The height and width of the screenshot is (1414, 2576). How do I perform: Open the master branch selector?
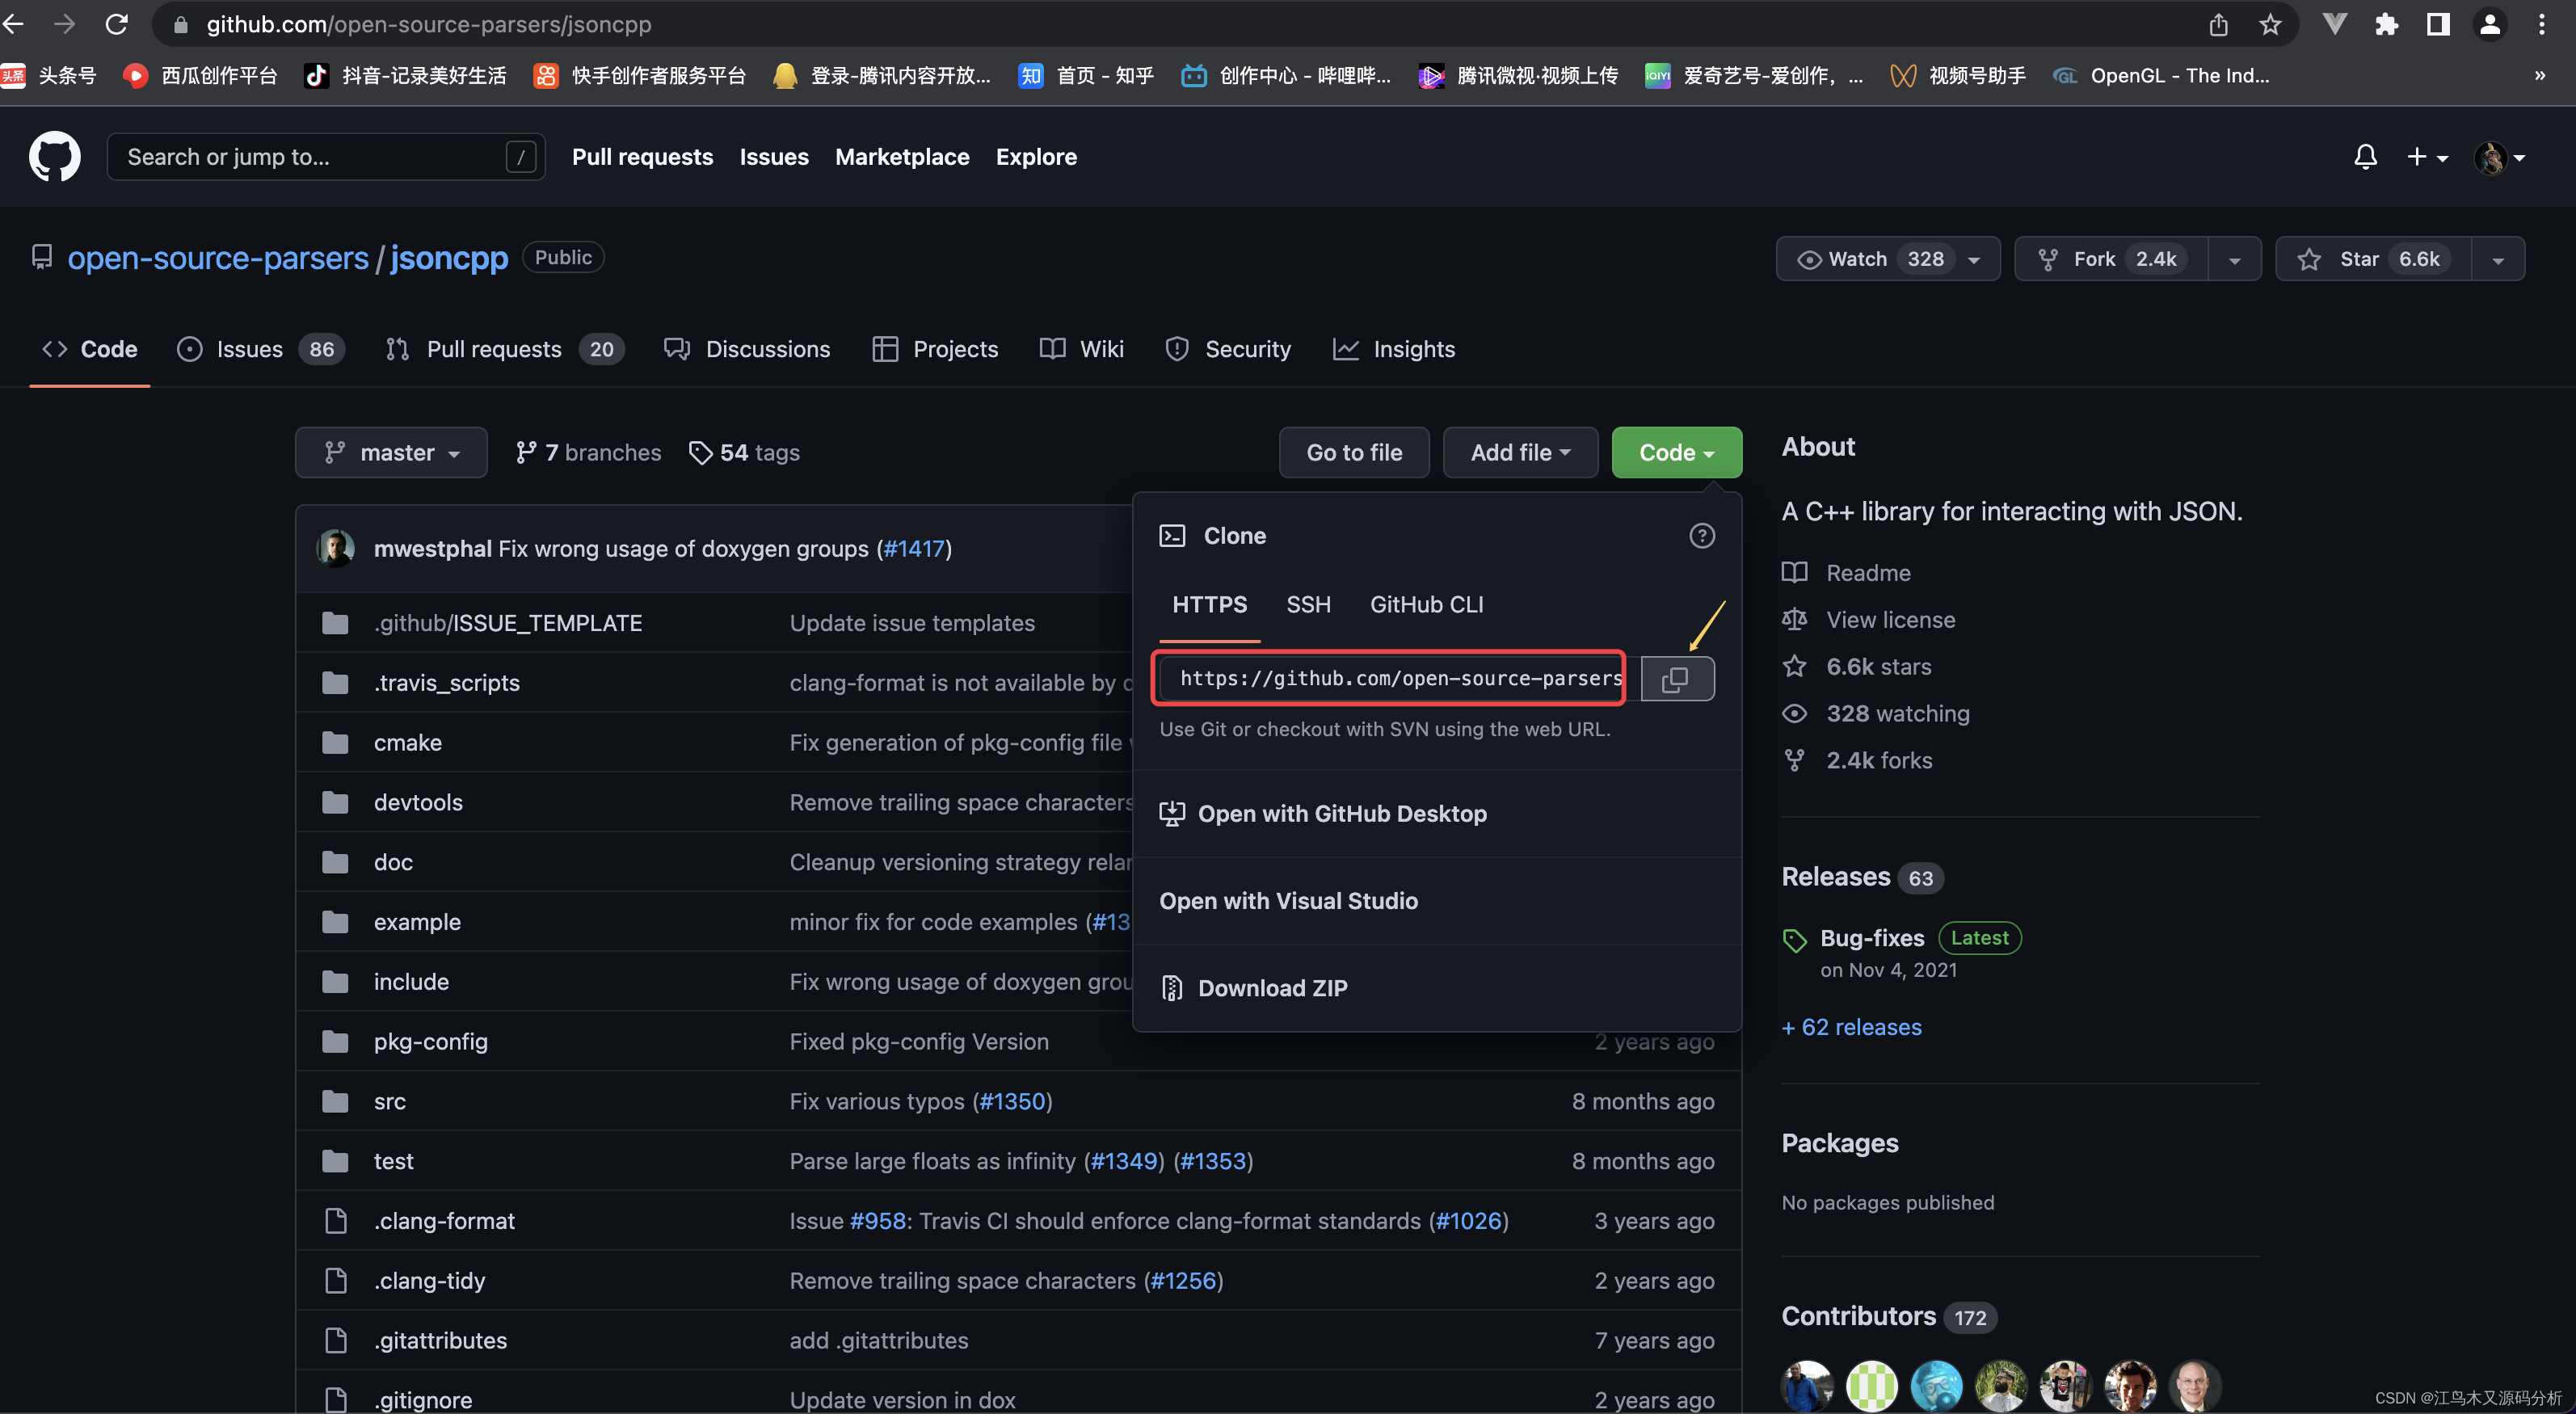click(x=391, y=453)
